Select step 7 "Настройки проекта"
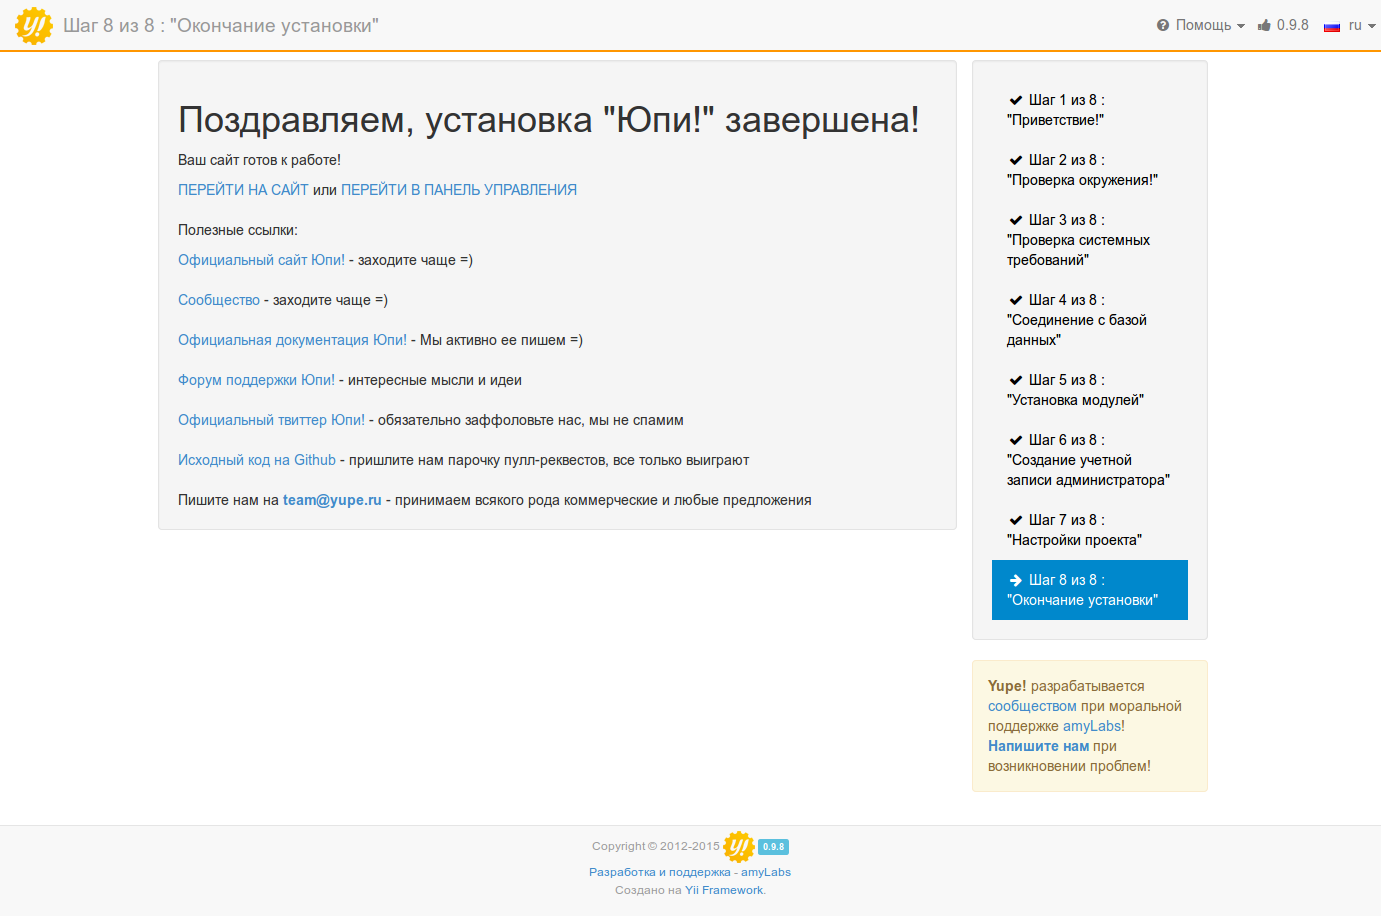Image resolution: width=1381 pixels, height=916 pixels. click(x=1075, y=530)
